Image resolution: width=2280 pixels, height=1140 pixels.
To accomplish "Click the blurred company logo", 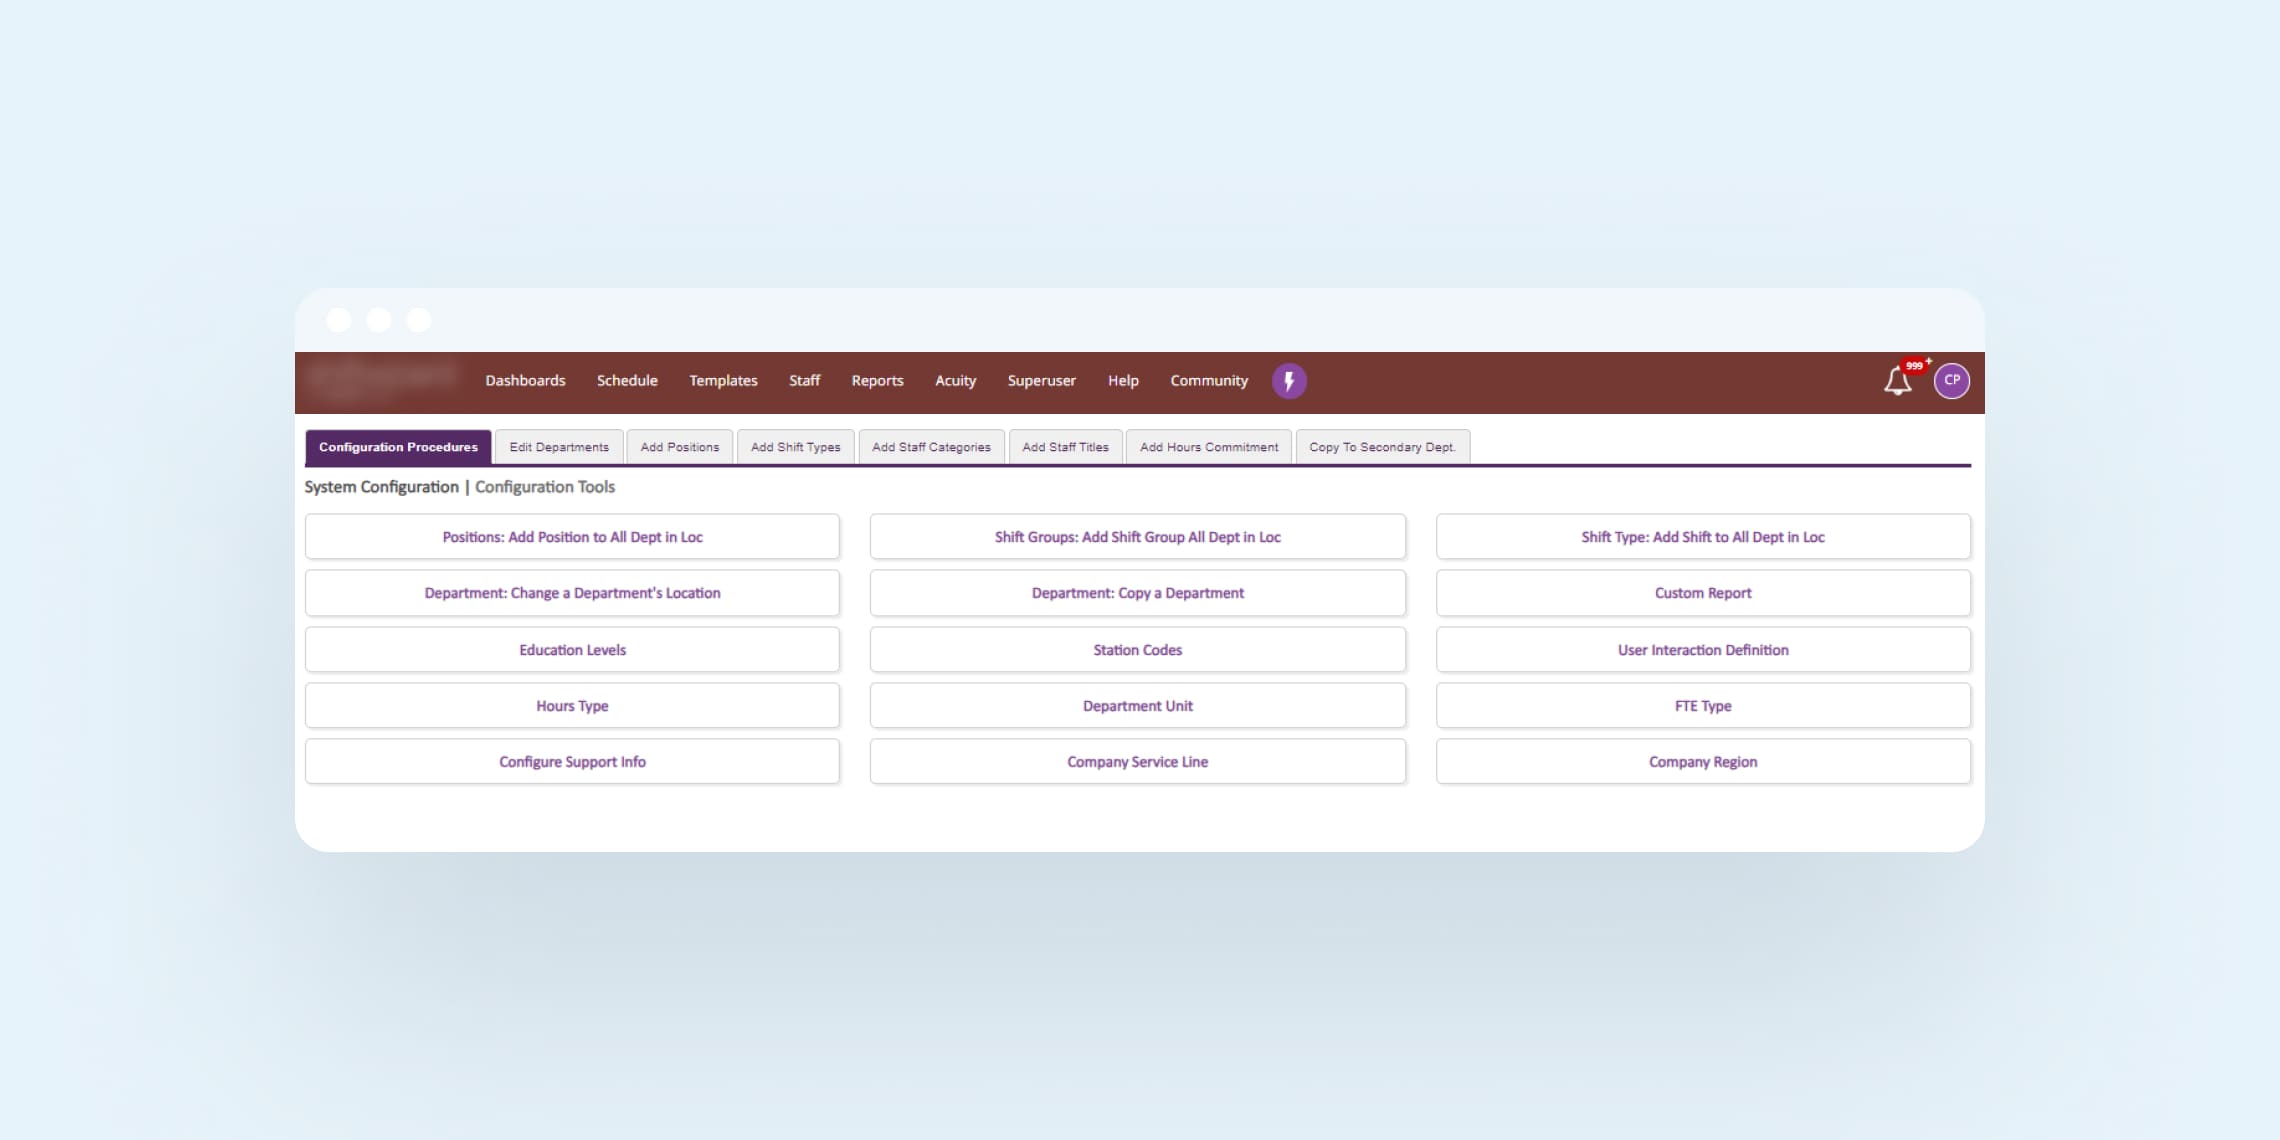I will coord(381,378).
